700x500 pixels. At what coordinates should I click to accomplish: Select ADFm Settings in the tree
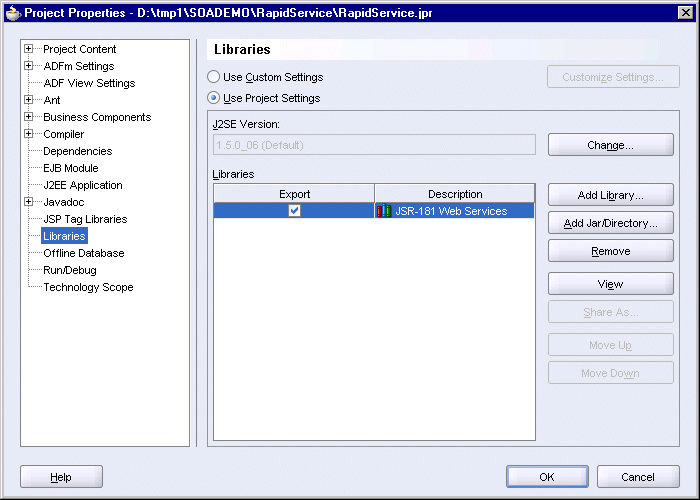pyautogui.click(x=79, y=66)
